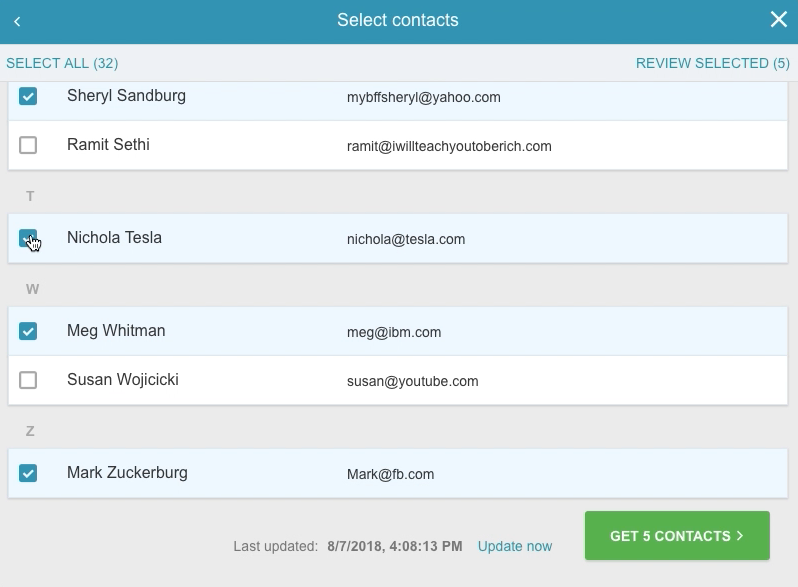Close the Select contacts dialog

point(779,20)
